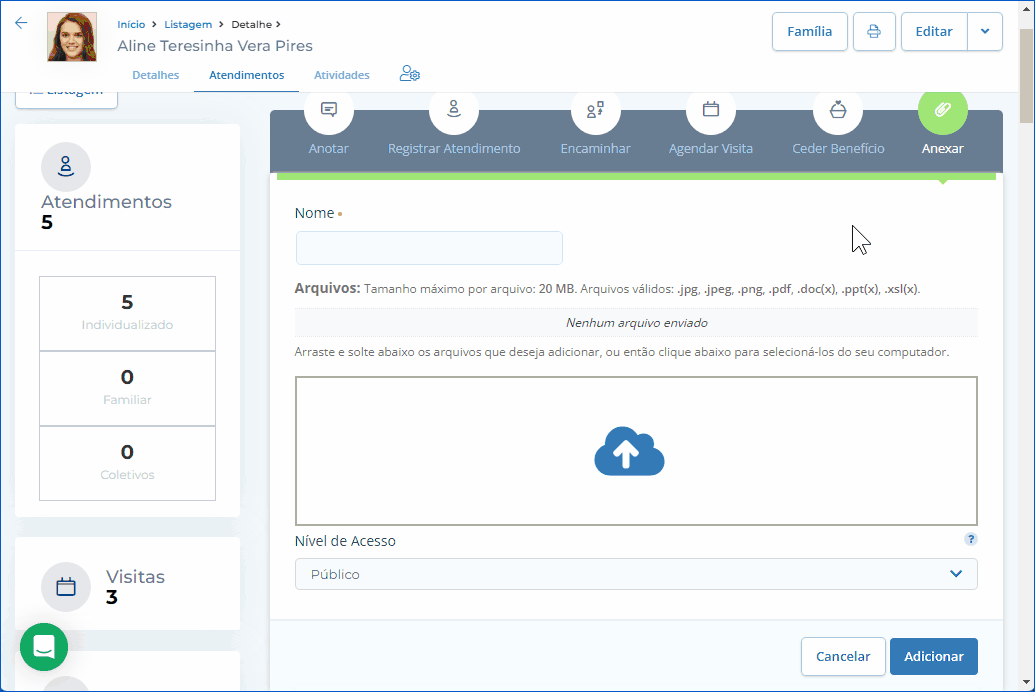
Task: Click the Anotar note icon
Action: click(x=329, y=110)
